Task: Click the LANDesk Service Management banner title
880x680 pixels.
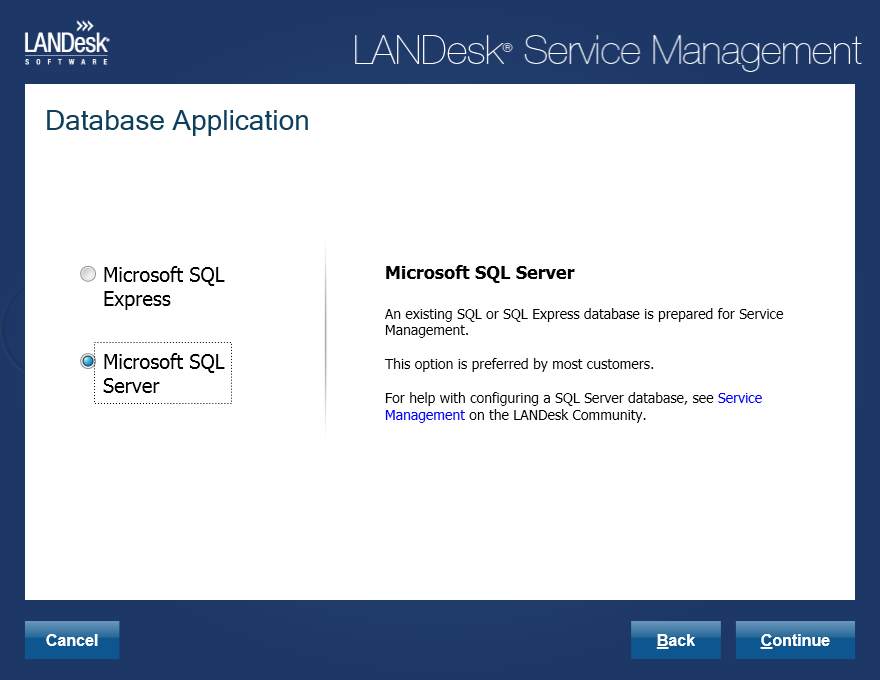Action: coord(607,51)
